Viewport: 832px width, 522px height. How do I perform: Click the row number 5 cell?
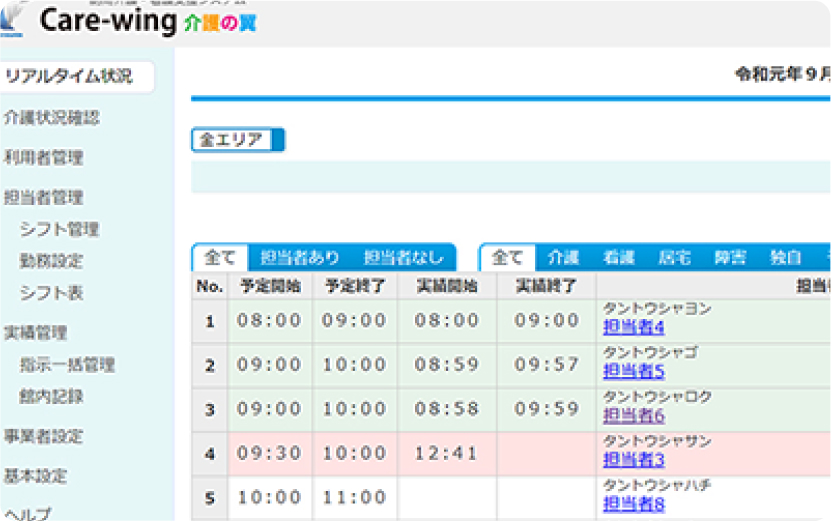coord(210,498)
